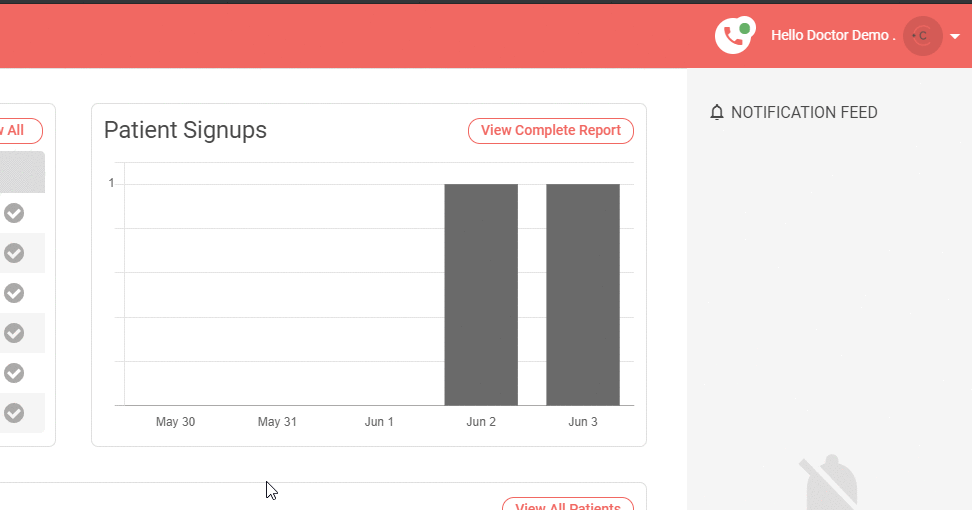Click the Patient Signups card title

(x=185, y=130)
